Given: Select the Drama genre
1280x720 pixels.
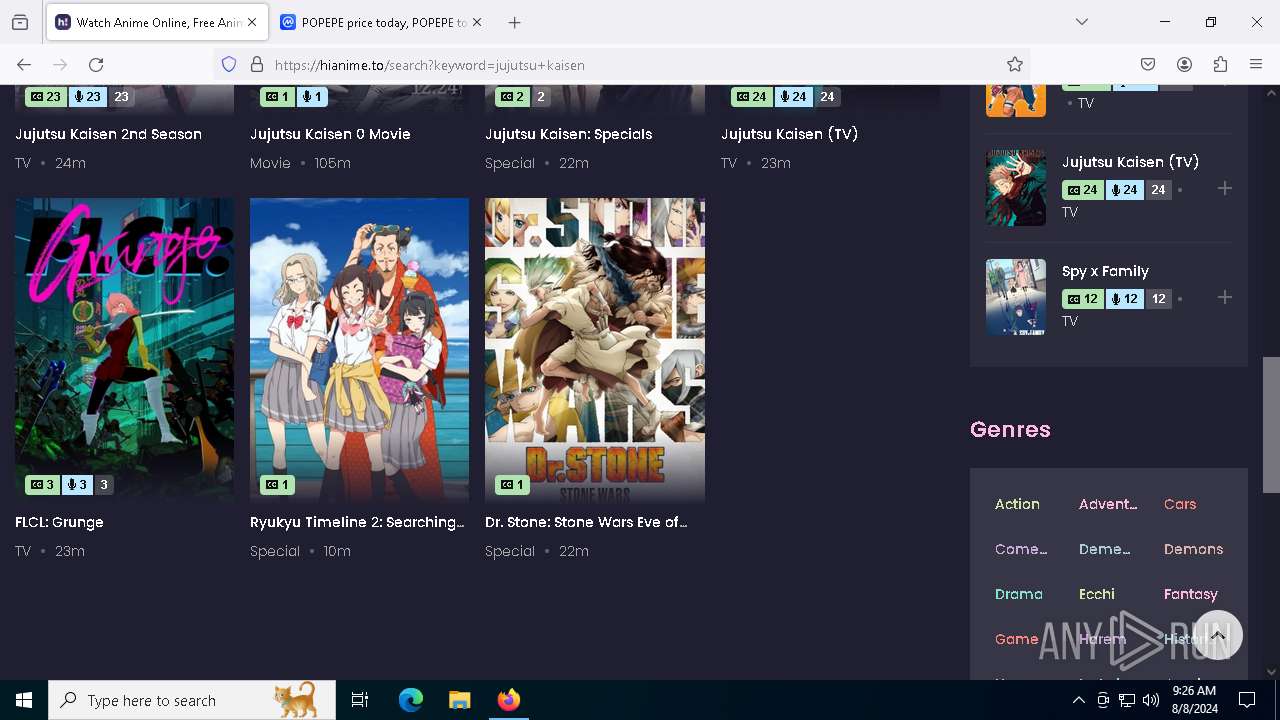Looking at the screenshot, I should coord(1019,594).
